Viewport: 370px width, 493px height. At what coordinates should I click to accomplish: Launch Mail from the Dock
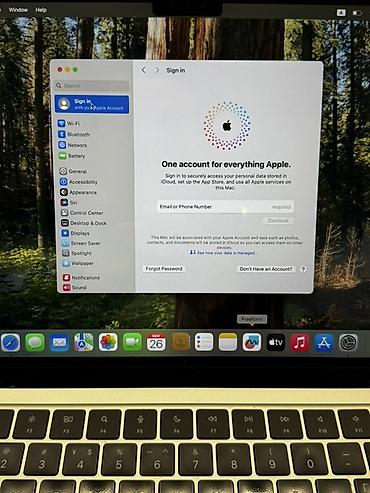pos(59,342)
